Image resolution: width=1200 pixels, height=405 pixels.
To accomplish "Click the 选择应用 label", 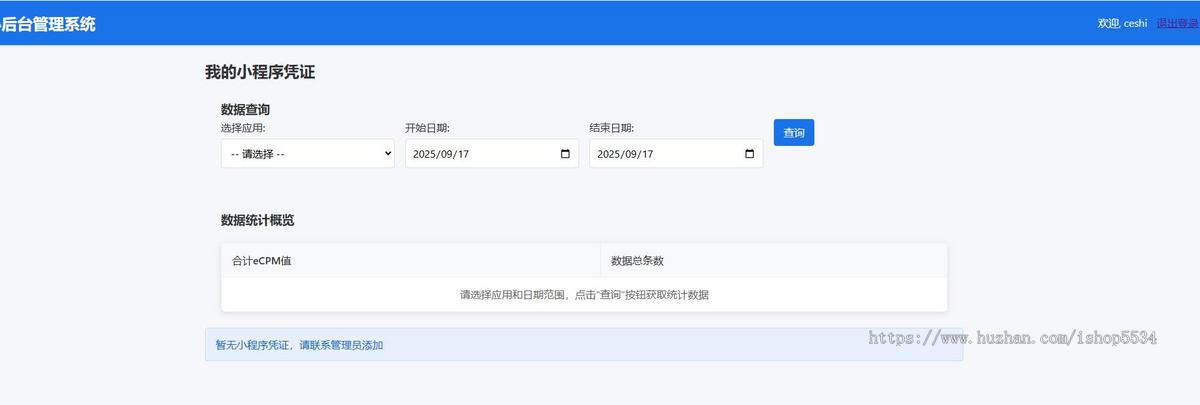I will tap(243, 128).
